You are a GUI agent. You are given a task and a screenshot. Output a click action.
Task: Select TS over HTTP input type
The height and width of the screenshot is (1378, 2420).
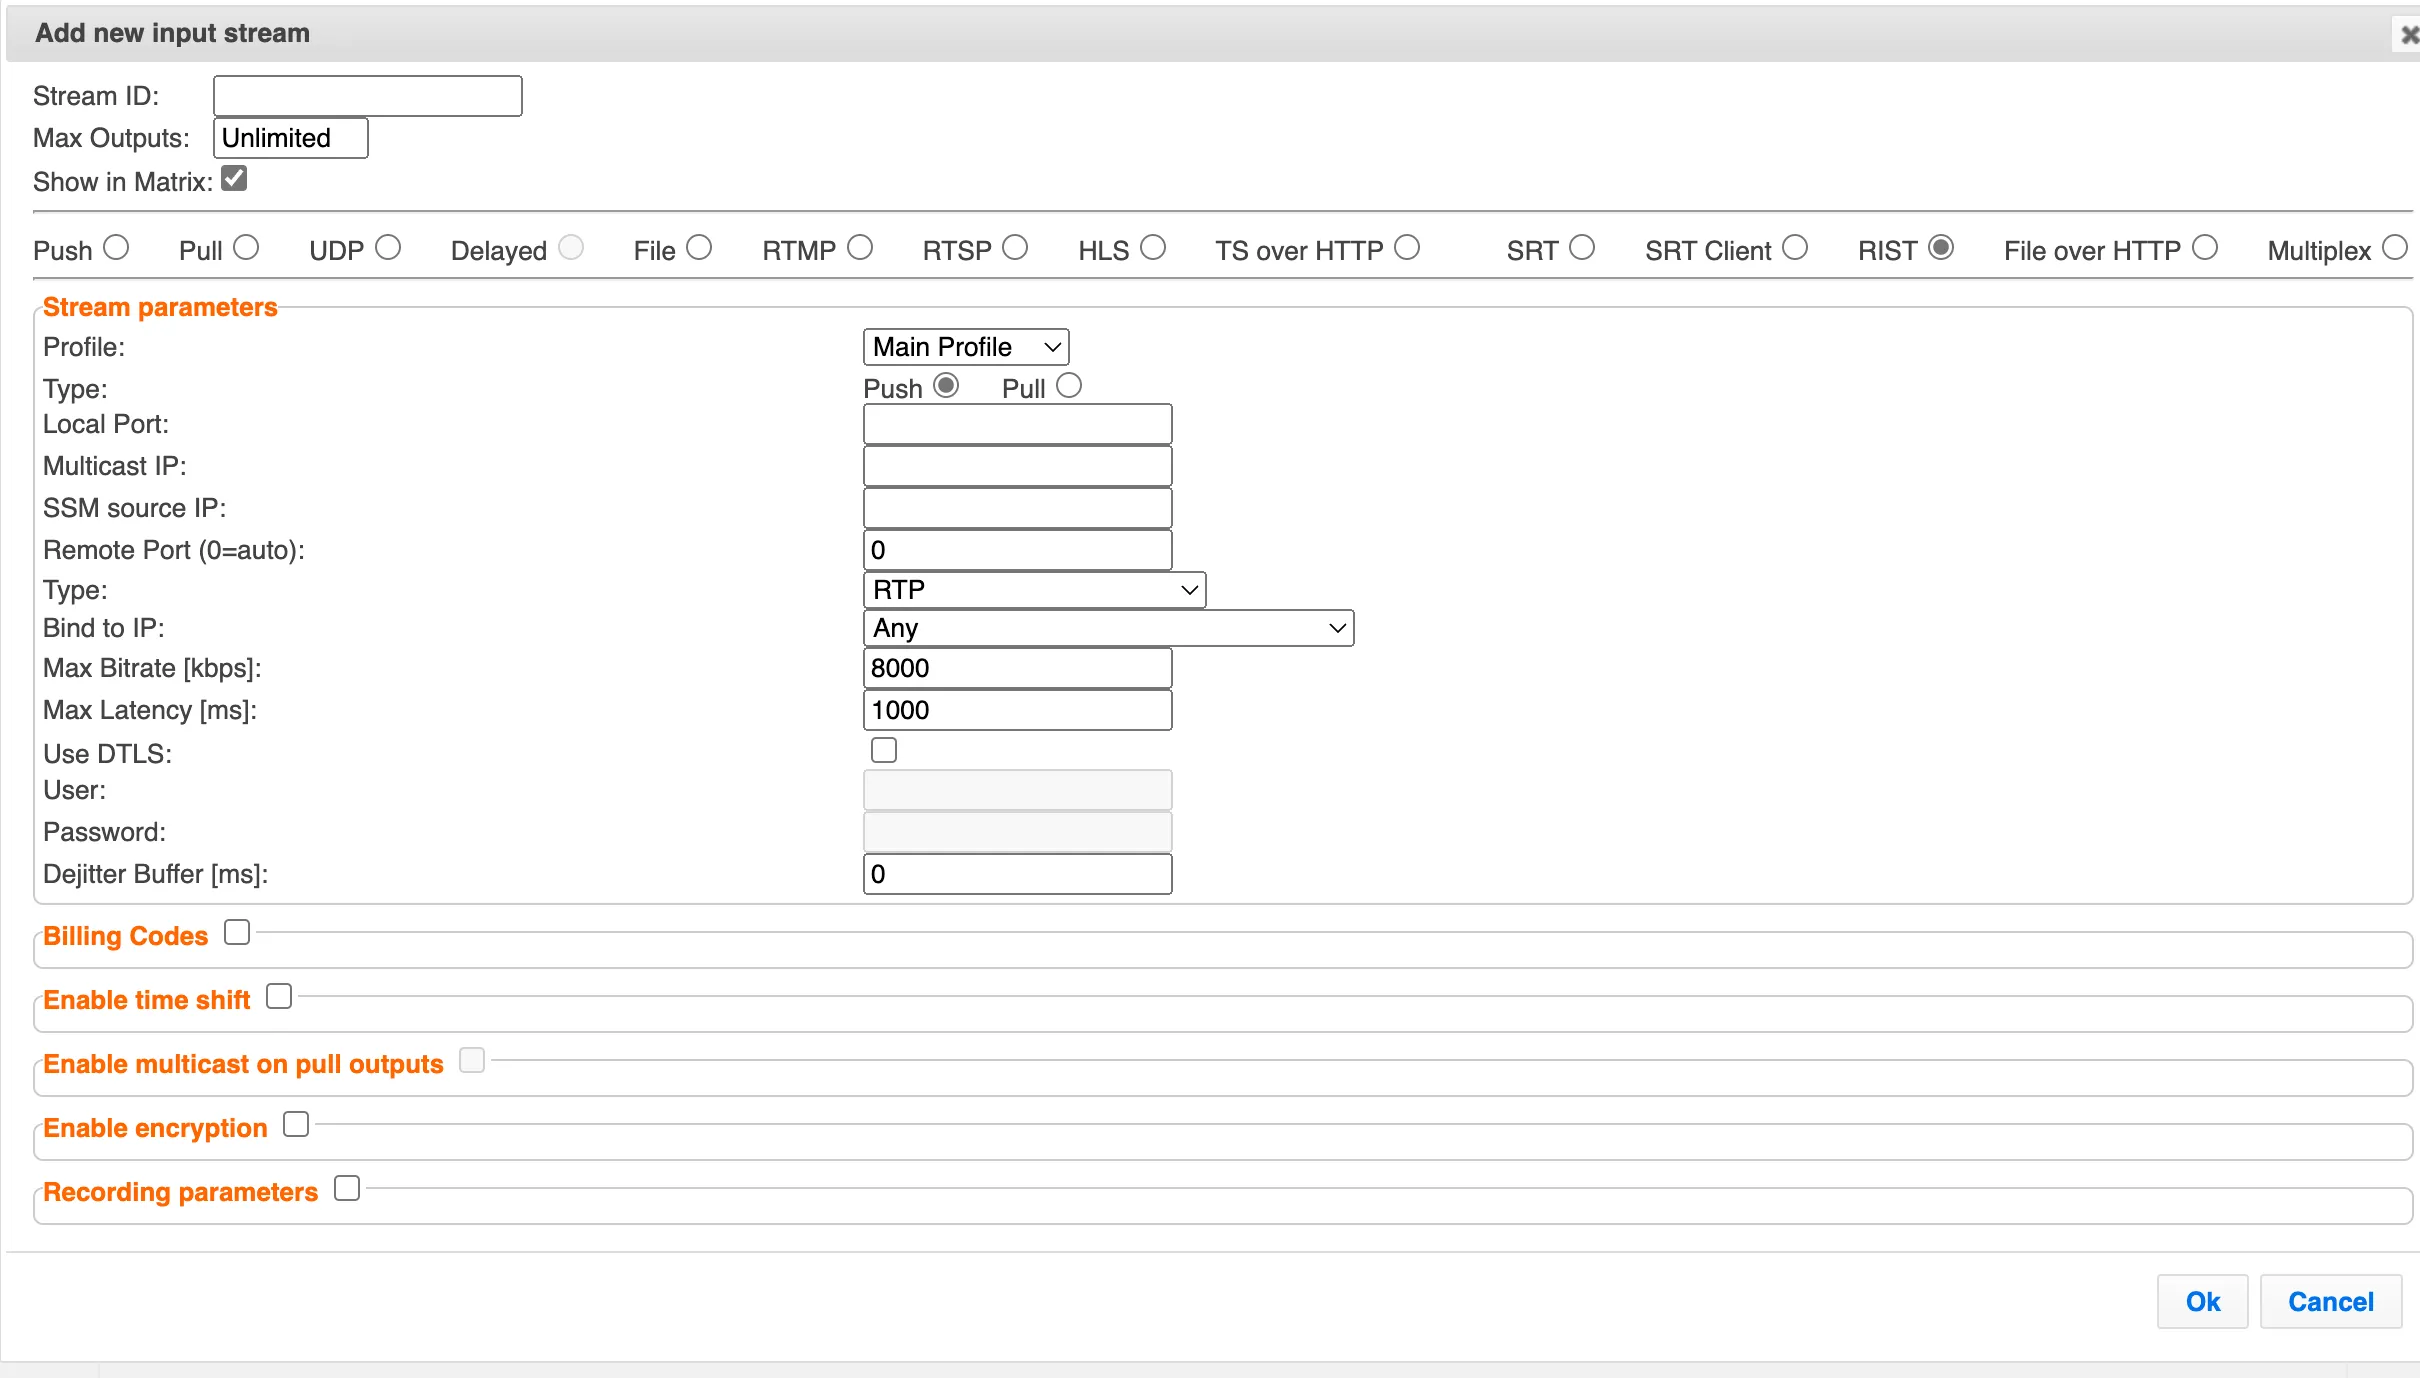coord(1407,247)
